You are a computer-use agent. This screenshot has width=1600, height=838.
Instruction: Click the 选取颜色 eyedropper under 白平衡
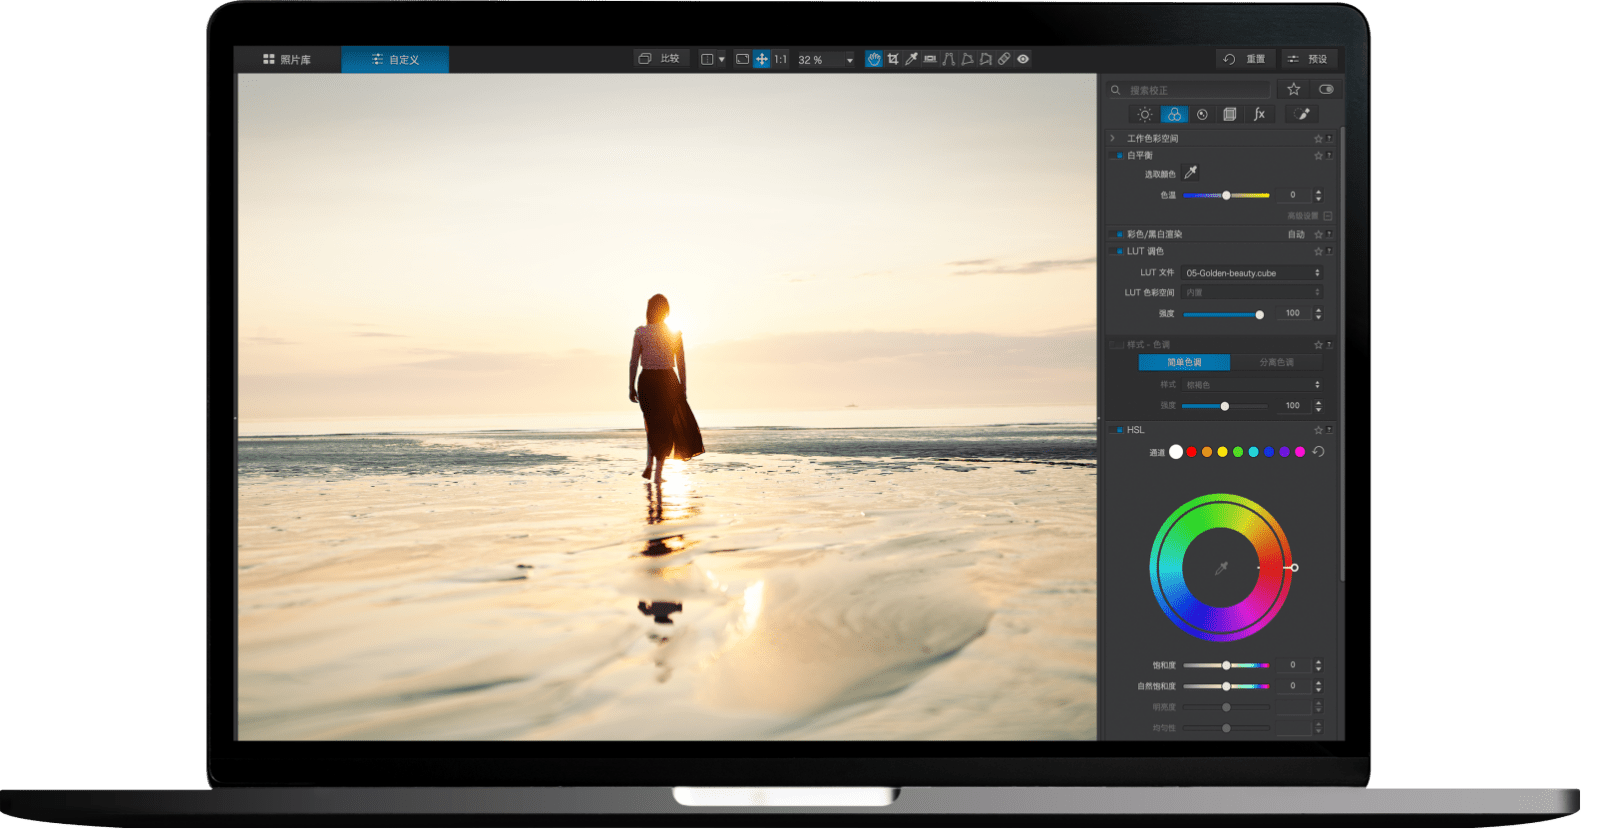1190,173
